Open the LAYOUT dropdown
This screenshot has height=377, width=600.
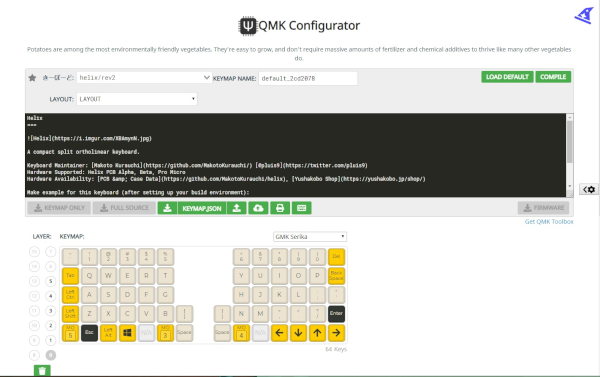click(137, 99)
